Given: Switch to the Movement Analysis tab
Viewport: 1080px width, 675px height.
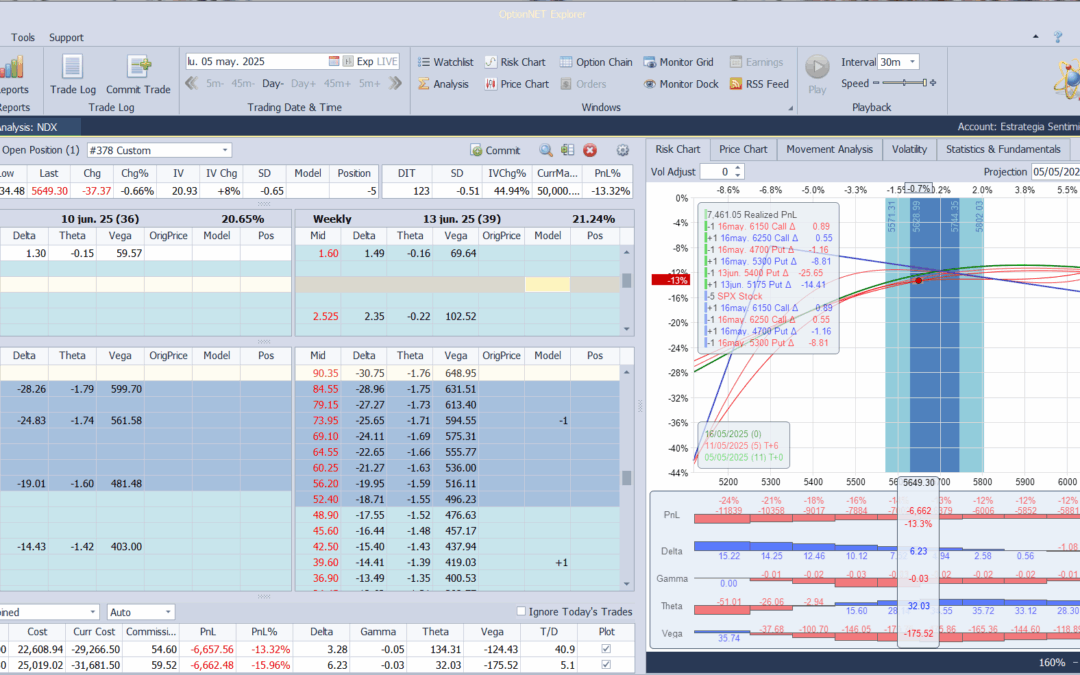Looking at the screenshot, I should [x=830, y=148].
